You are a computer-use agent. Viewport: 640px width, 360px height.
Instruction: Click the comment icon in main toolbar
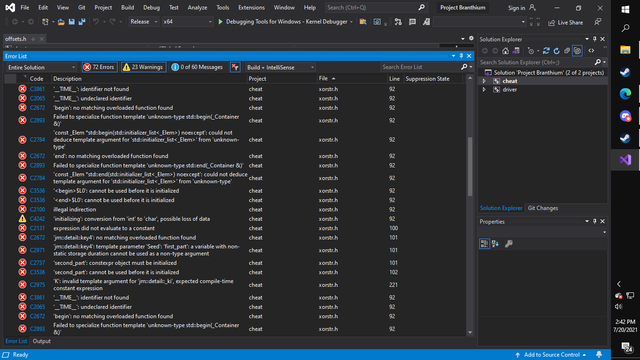413,22
